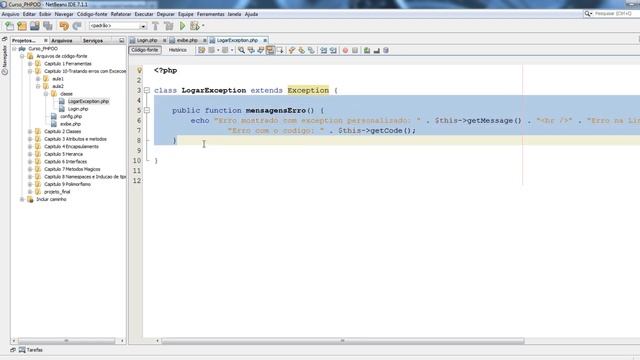Screen dimensions: 640x360
Task: Collapse function fold marker on line 5
Action: coord(147,110)
